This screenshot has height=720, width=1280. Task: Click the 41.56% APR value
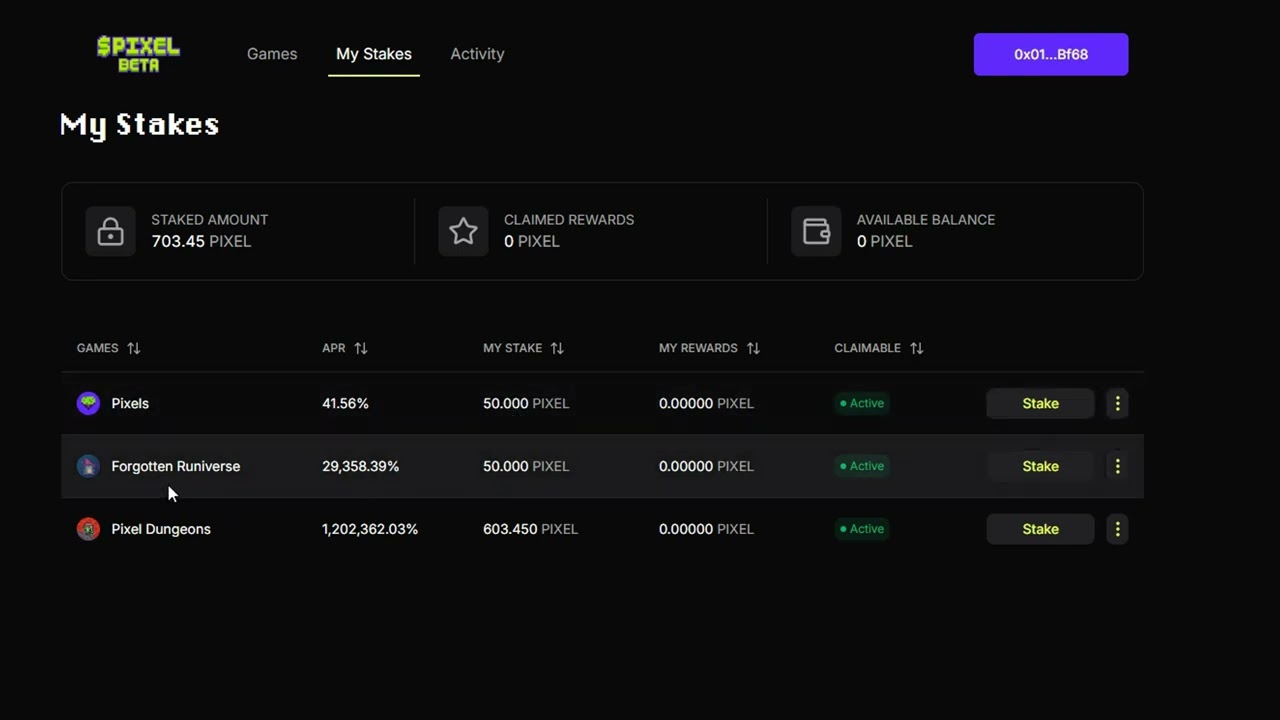coord(345,403)
